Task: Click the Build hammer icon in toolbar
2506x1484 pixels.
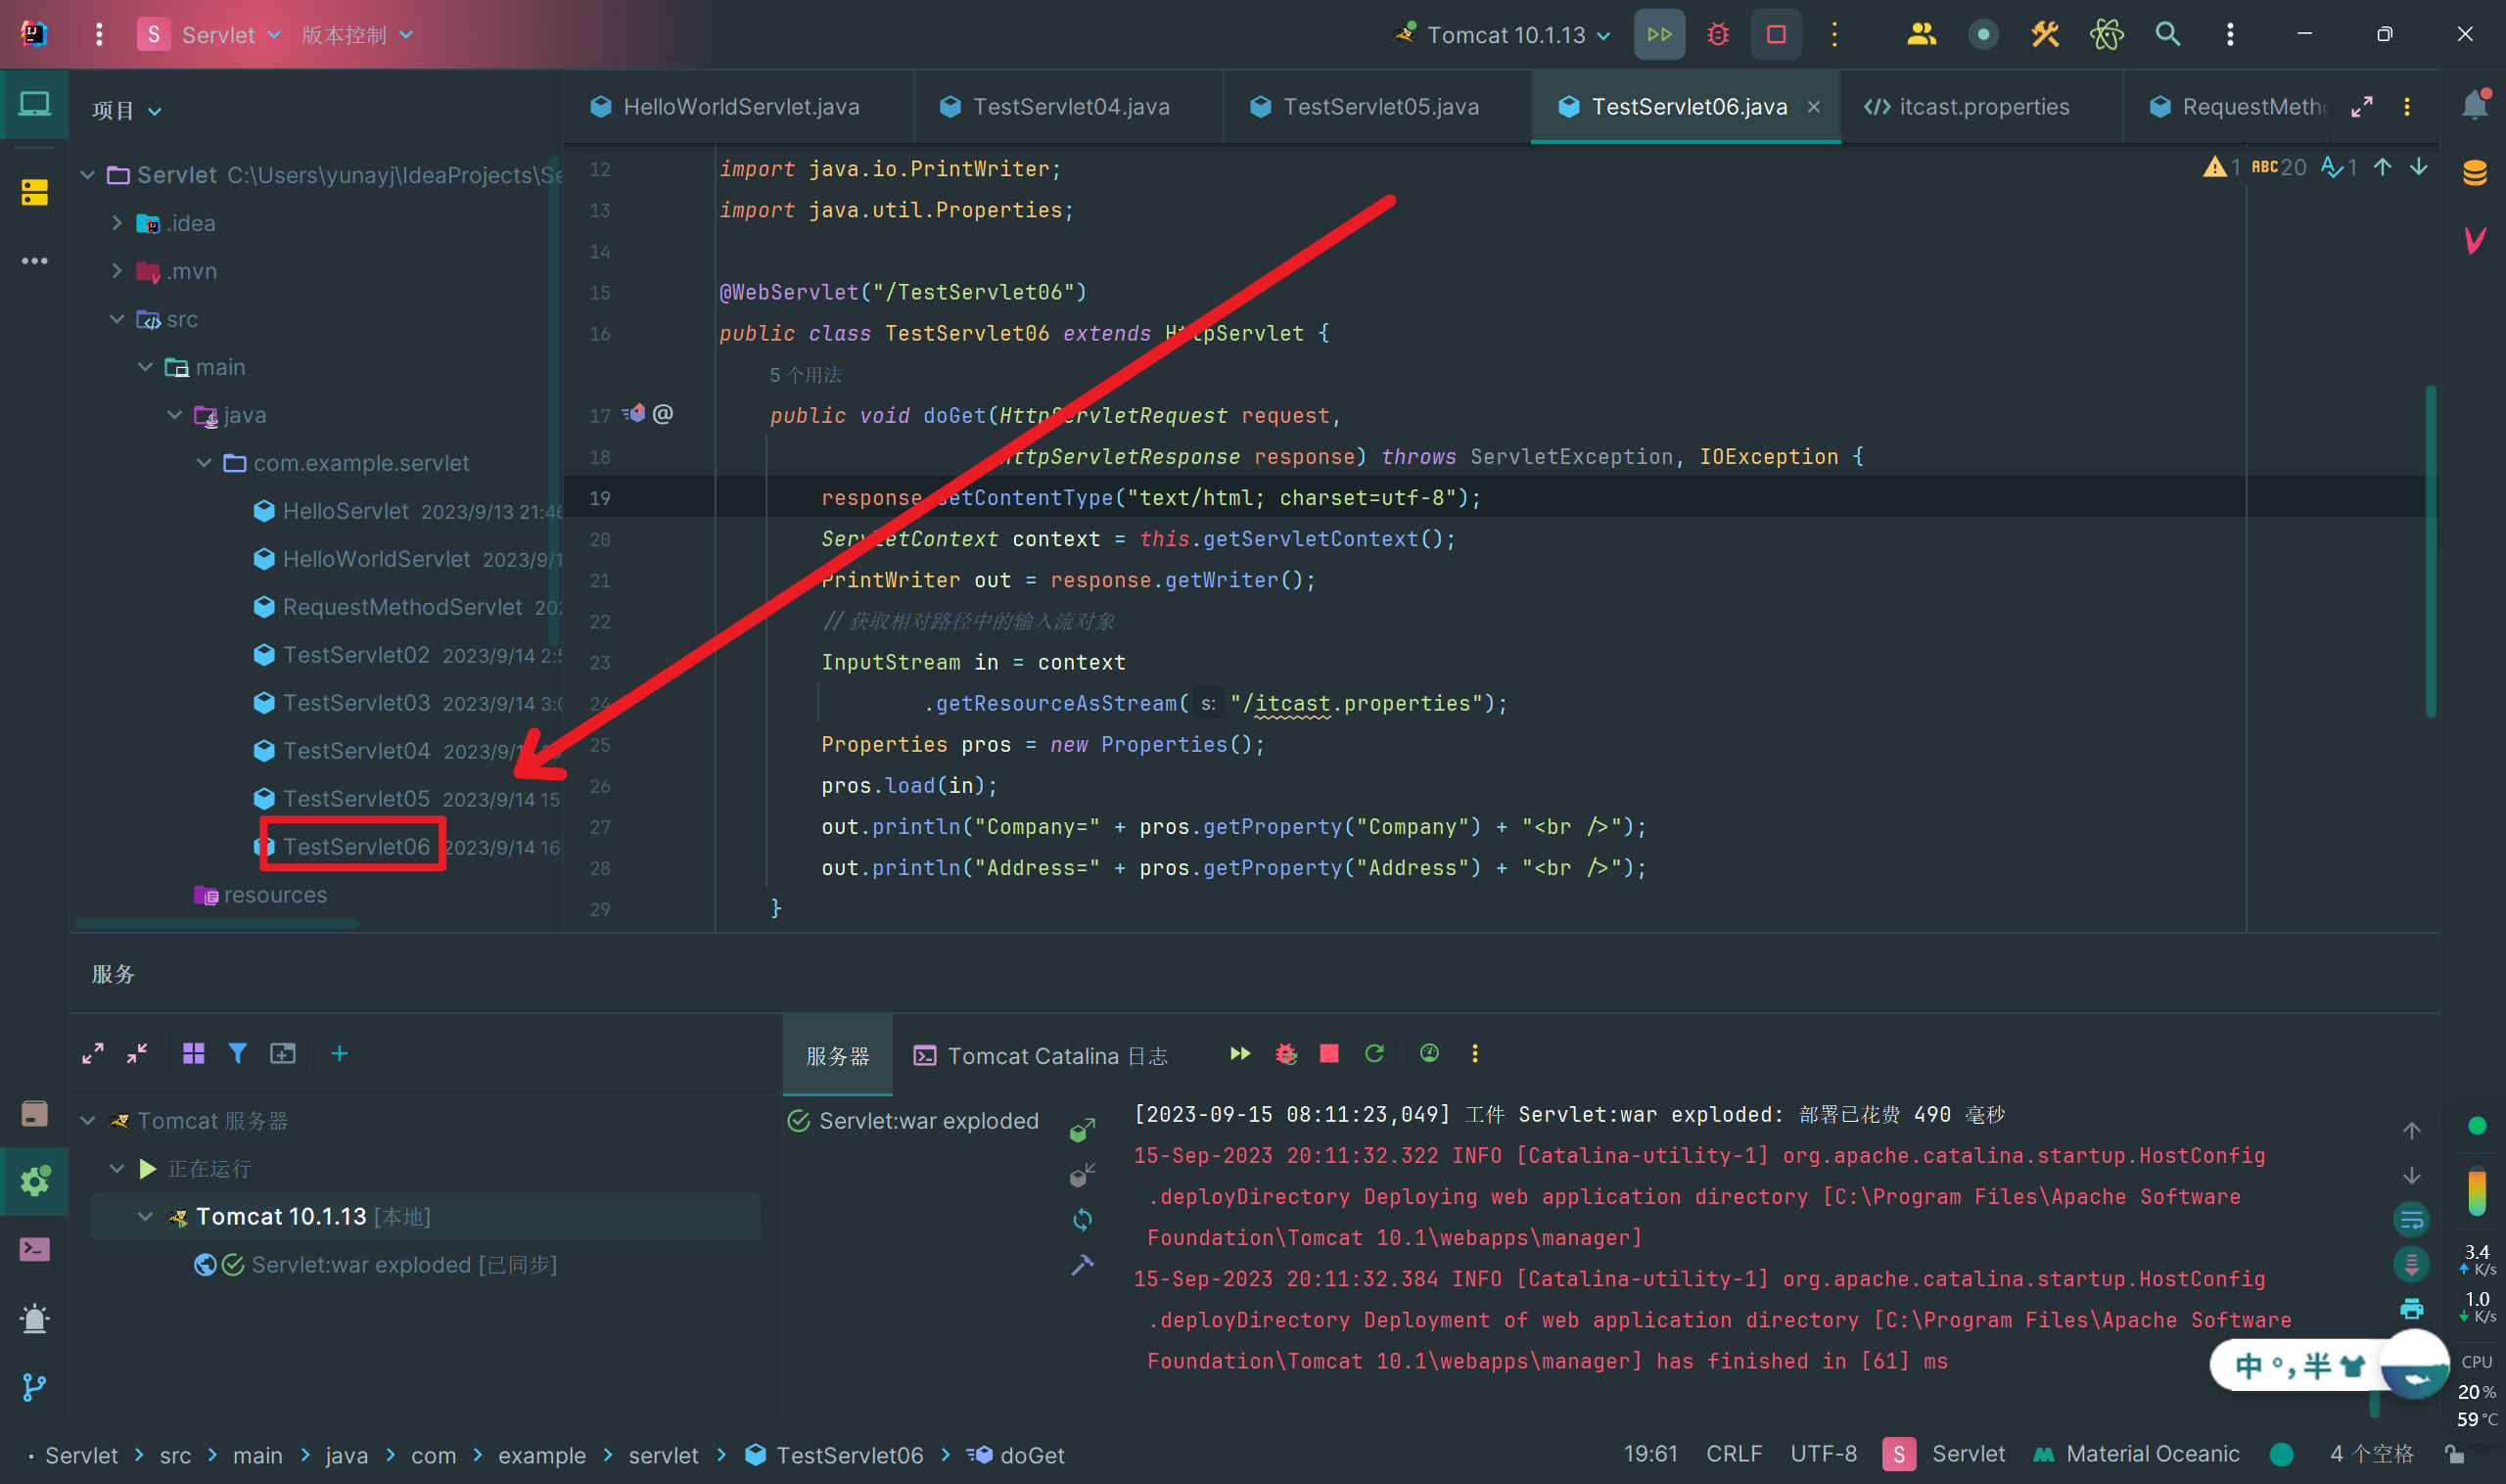Action: coord(2045,35)
